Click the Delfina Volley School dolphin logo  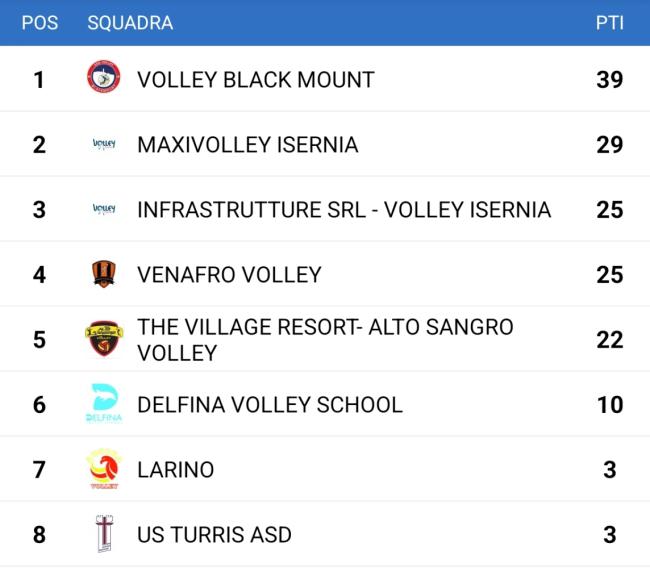(x=104, y=404)
